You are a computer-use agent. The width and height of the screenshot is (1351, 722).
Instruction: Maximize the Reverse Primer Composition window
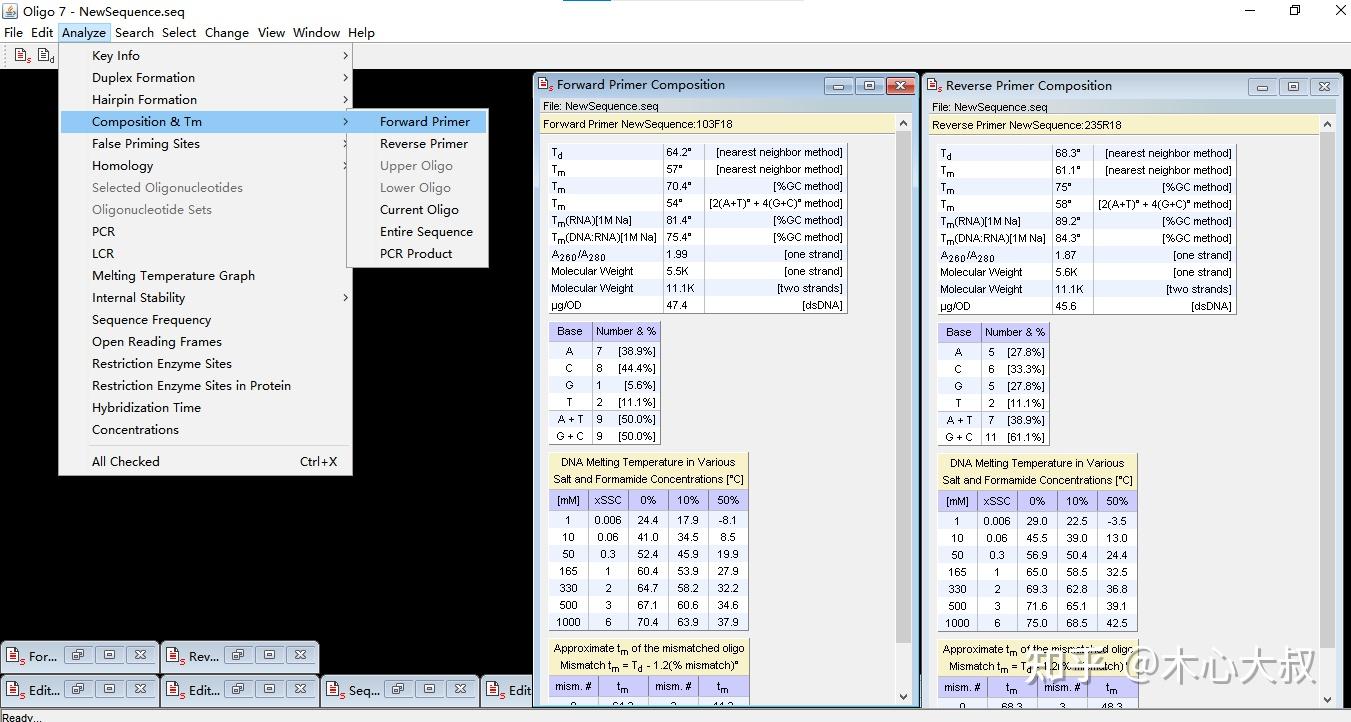pos(1293,87)
